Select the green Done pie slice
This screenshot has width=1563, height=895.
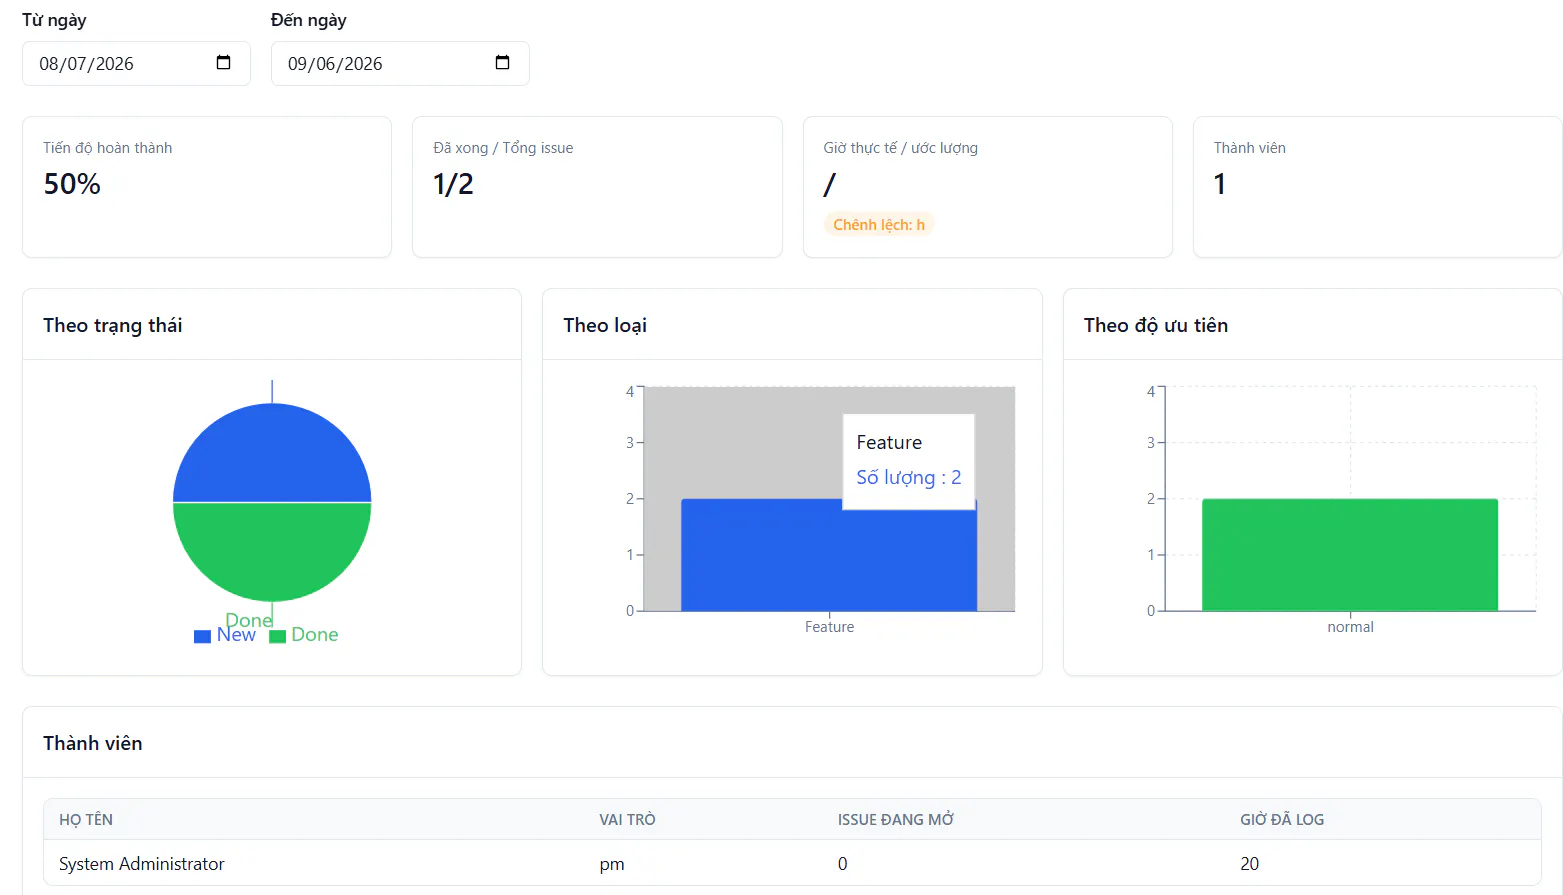(272, 552)
